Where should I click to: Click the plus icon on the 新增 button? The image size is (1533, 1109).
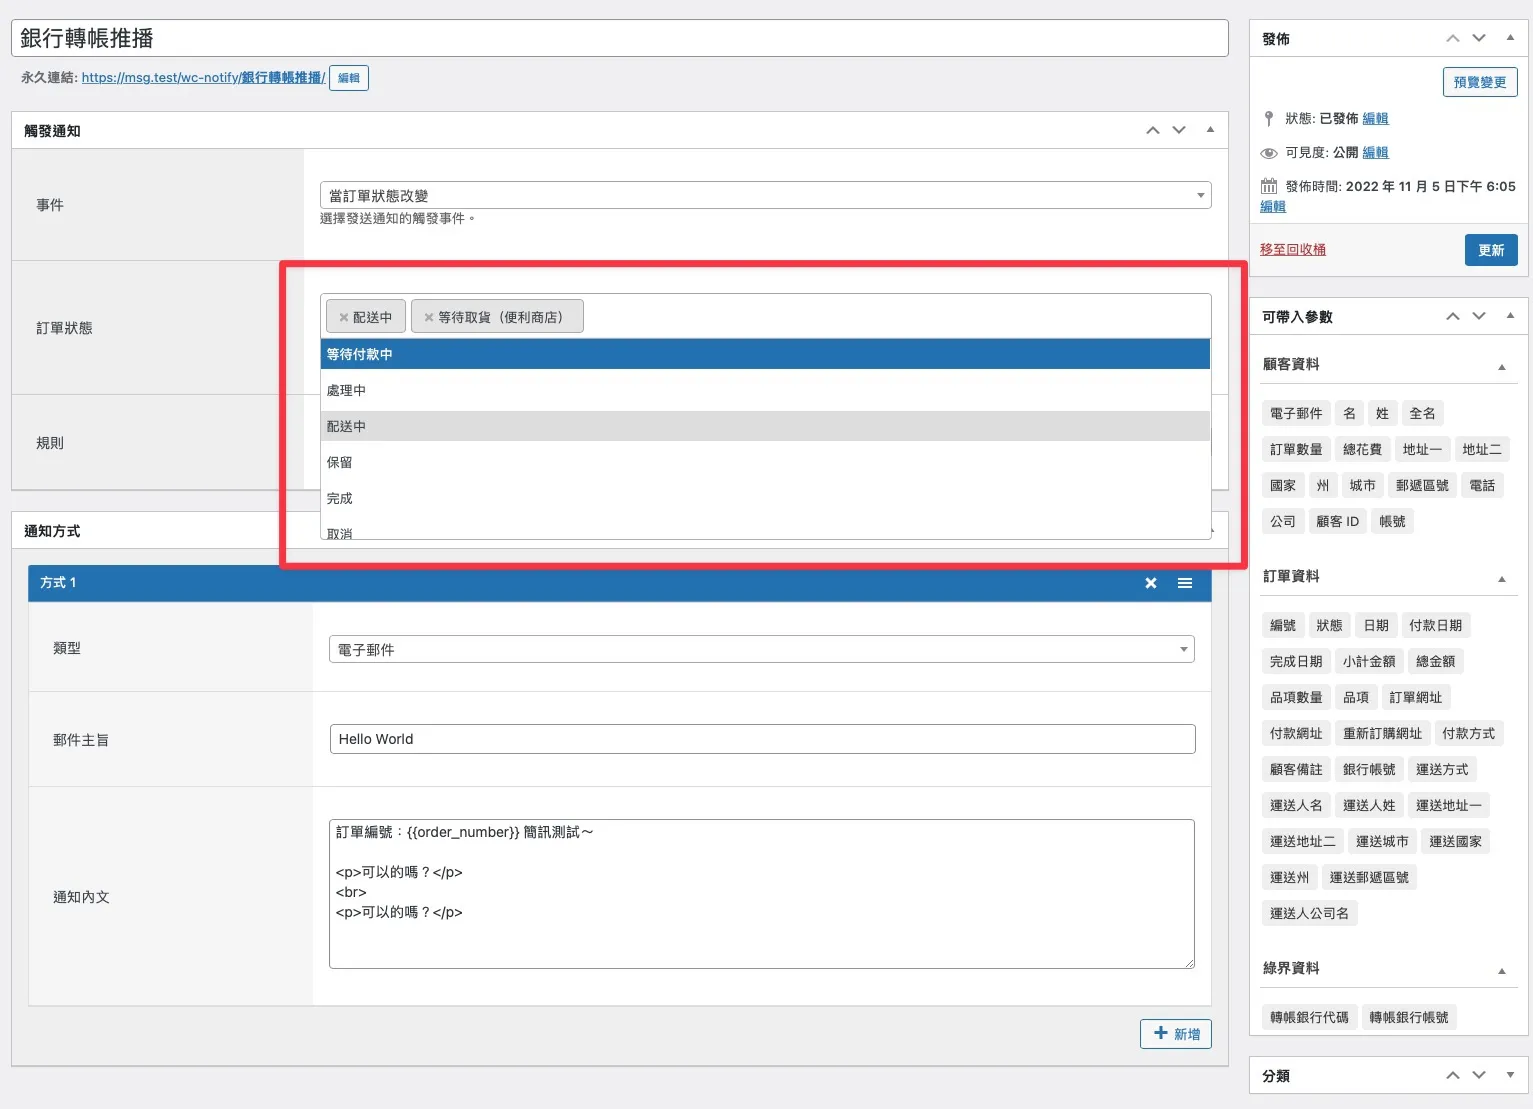(1160, 1033)
